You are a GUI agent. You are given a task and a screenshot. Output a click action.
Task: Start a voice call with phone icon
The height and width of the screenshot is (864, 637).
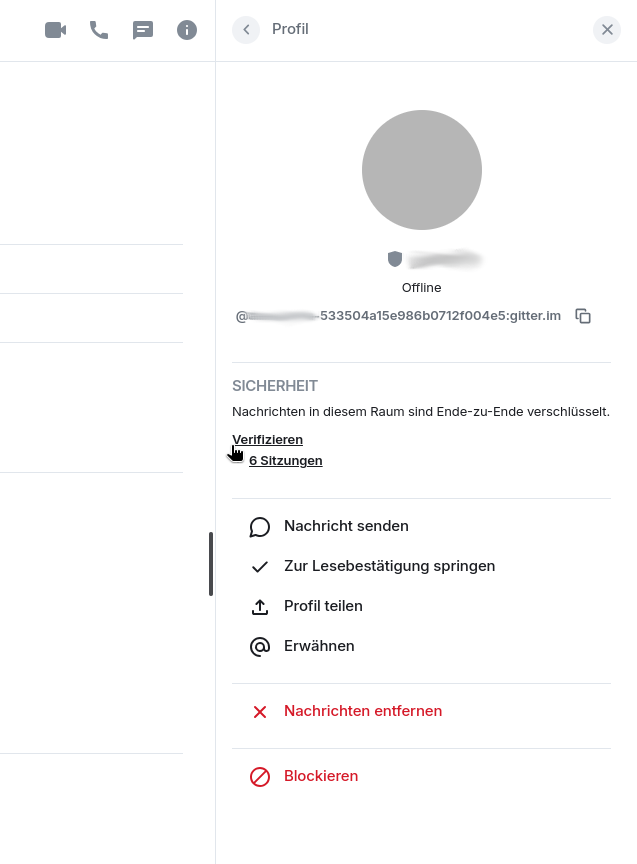pos(99,30)
